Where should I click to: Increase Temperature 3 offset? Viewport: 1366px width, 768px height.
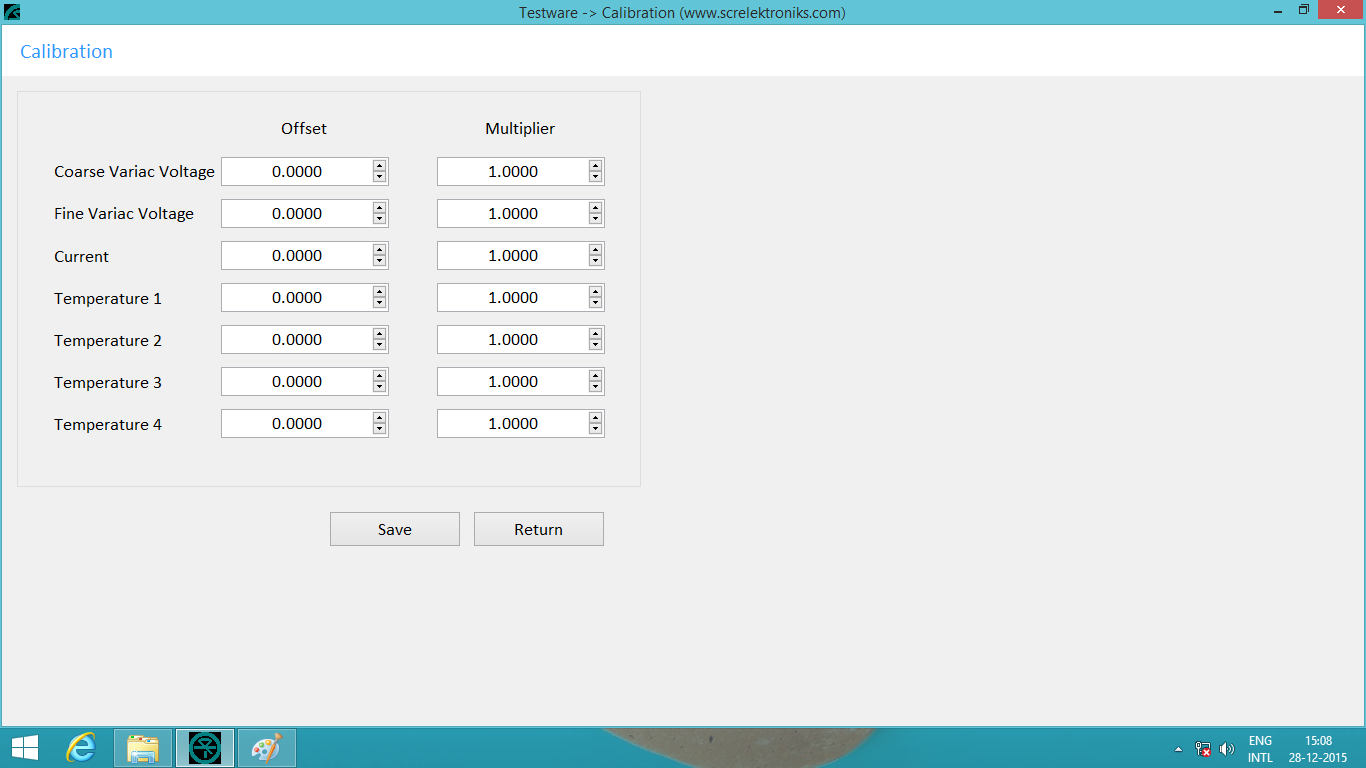pyautogui.click(x=379, y=376)
